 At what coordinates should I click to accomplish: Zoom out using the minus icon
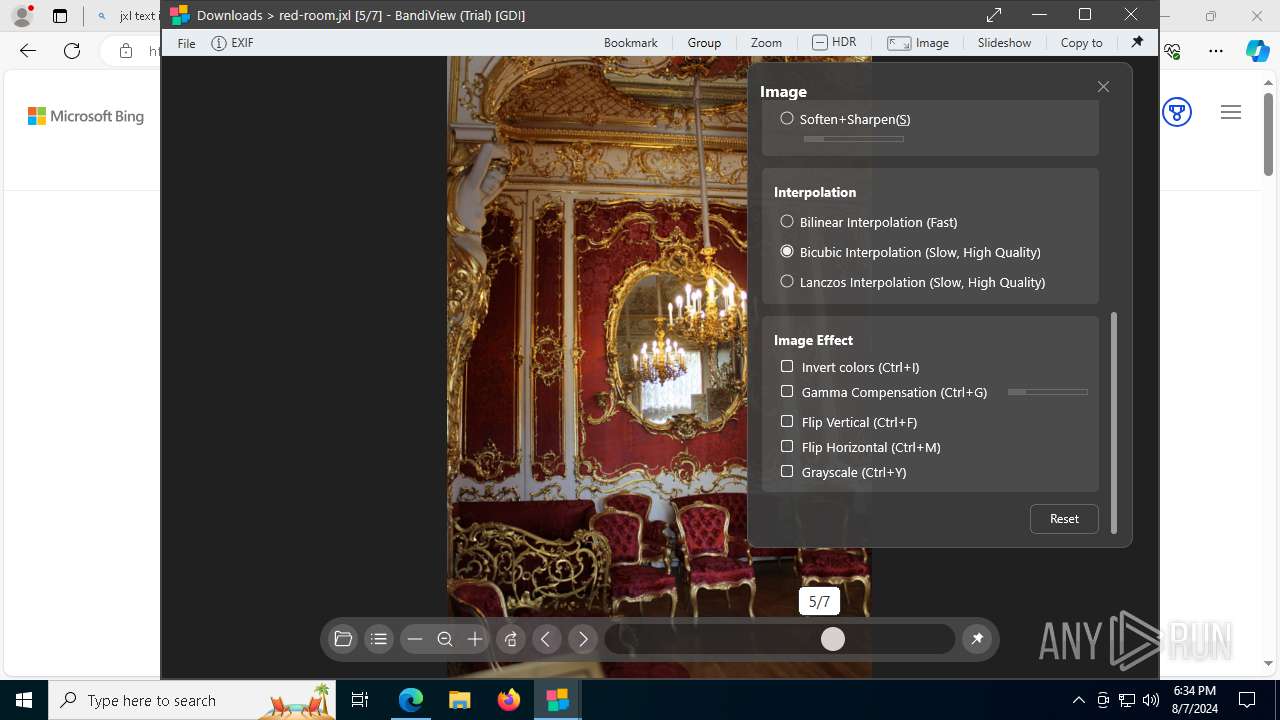(415, 639)
